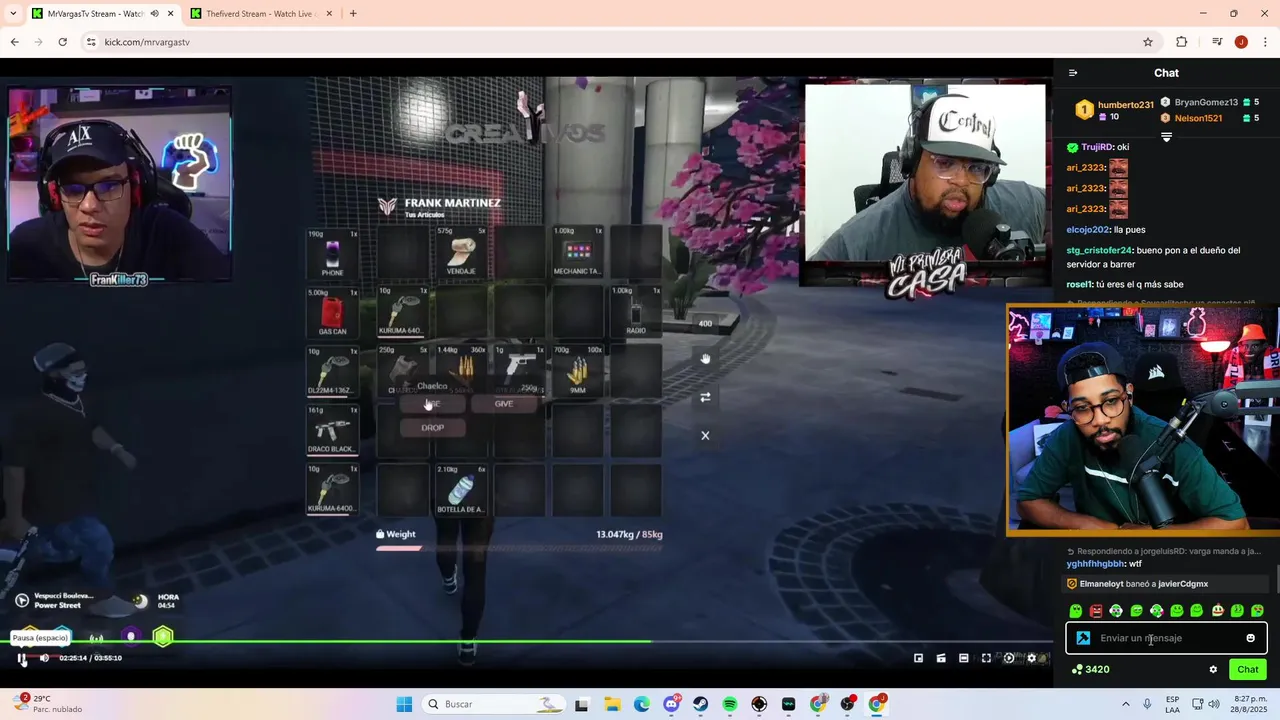Open Chrome three-dot menu
The image size is (1280, 720).
(1265, 42)
